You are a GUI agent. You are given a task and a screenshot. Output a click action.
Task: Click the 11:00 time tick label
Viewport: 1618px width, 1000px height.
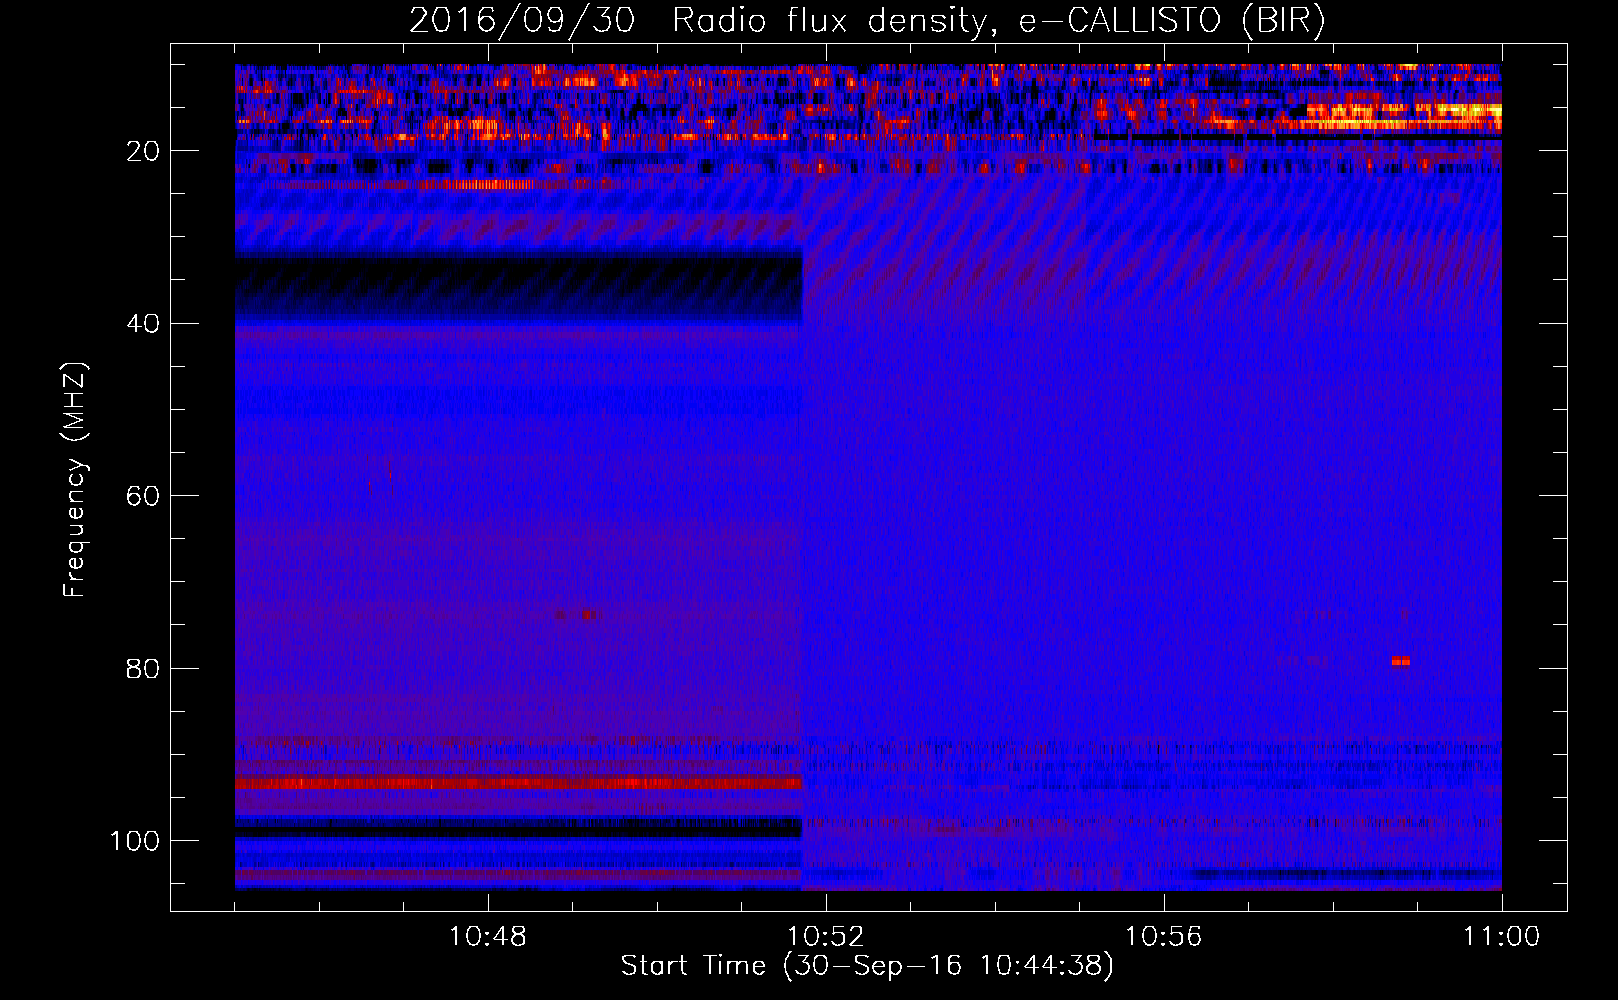(1501, 937)
